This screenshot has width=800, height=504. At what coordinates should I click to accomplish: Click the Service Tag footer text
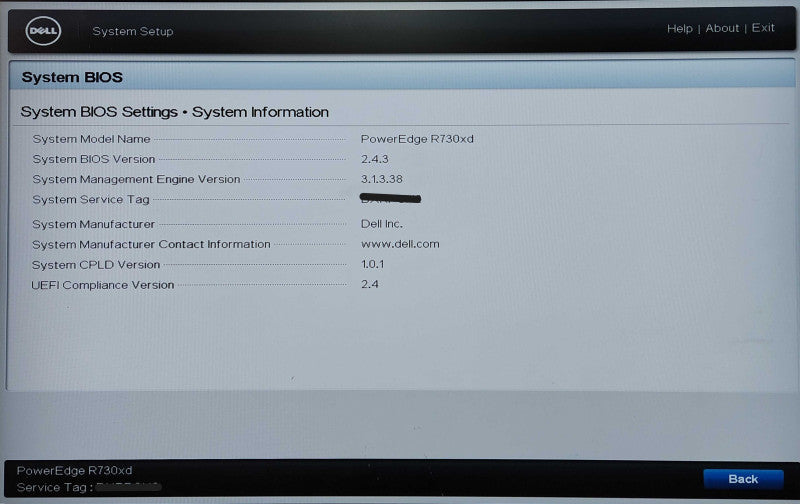pyautogui.click(x=89, y=487)
